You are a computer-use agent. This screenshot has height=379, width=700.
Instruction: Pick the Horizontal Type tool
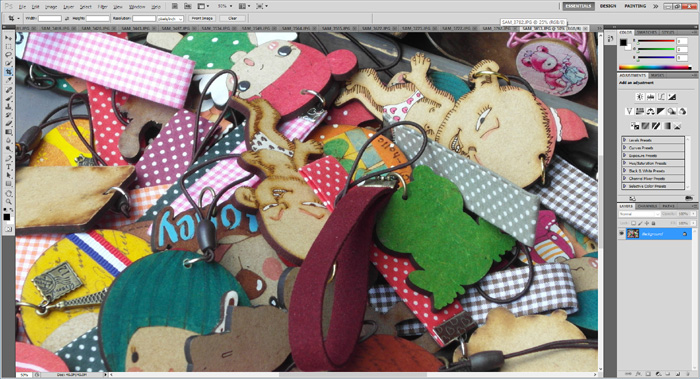click(x=8, y=167)
